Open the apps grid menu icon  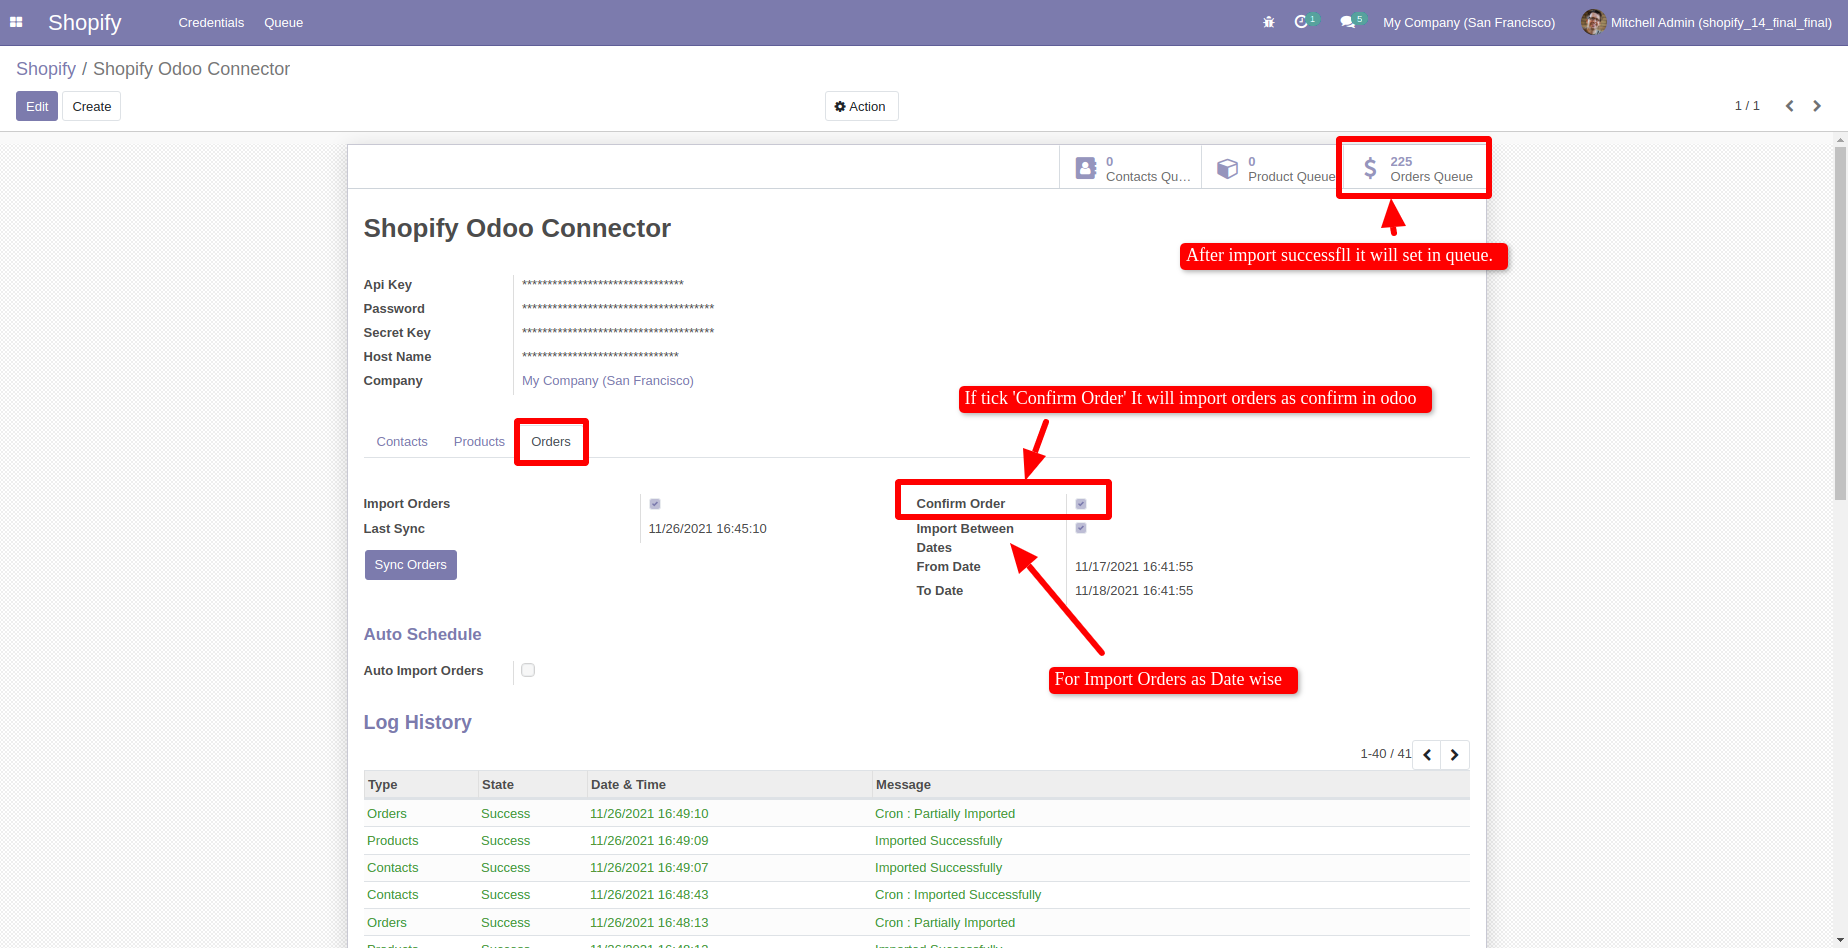pos(16,22)
